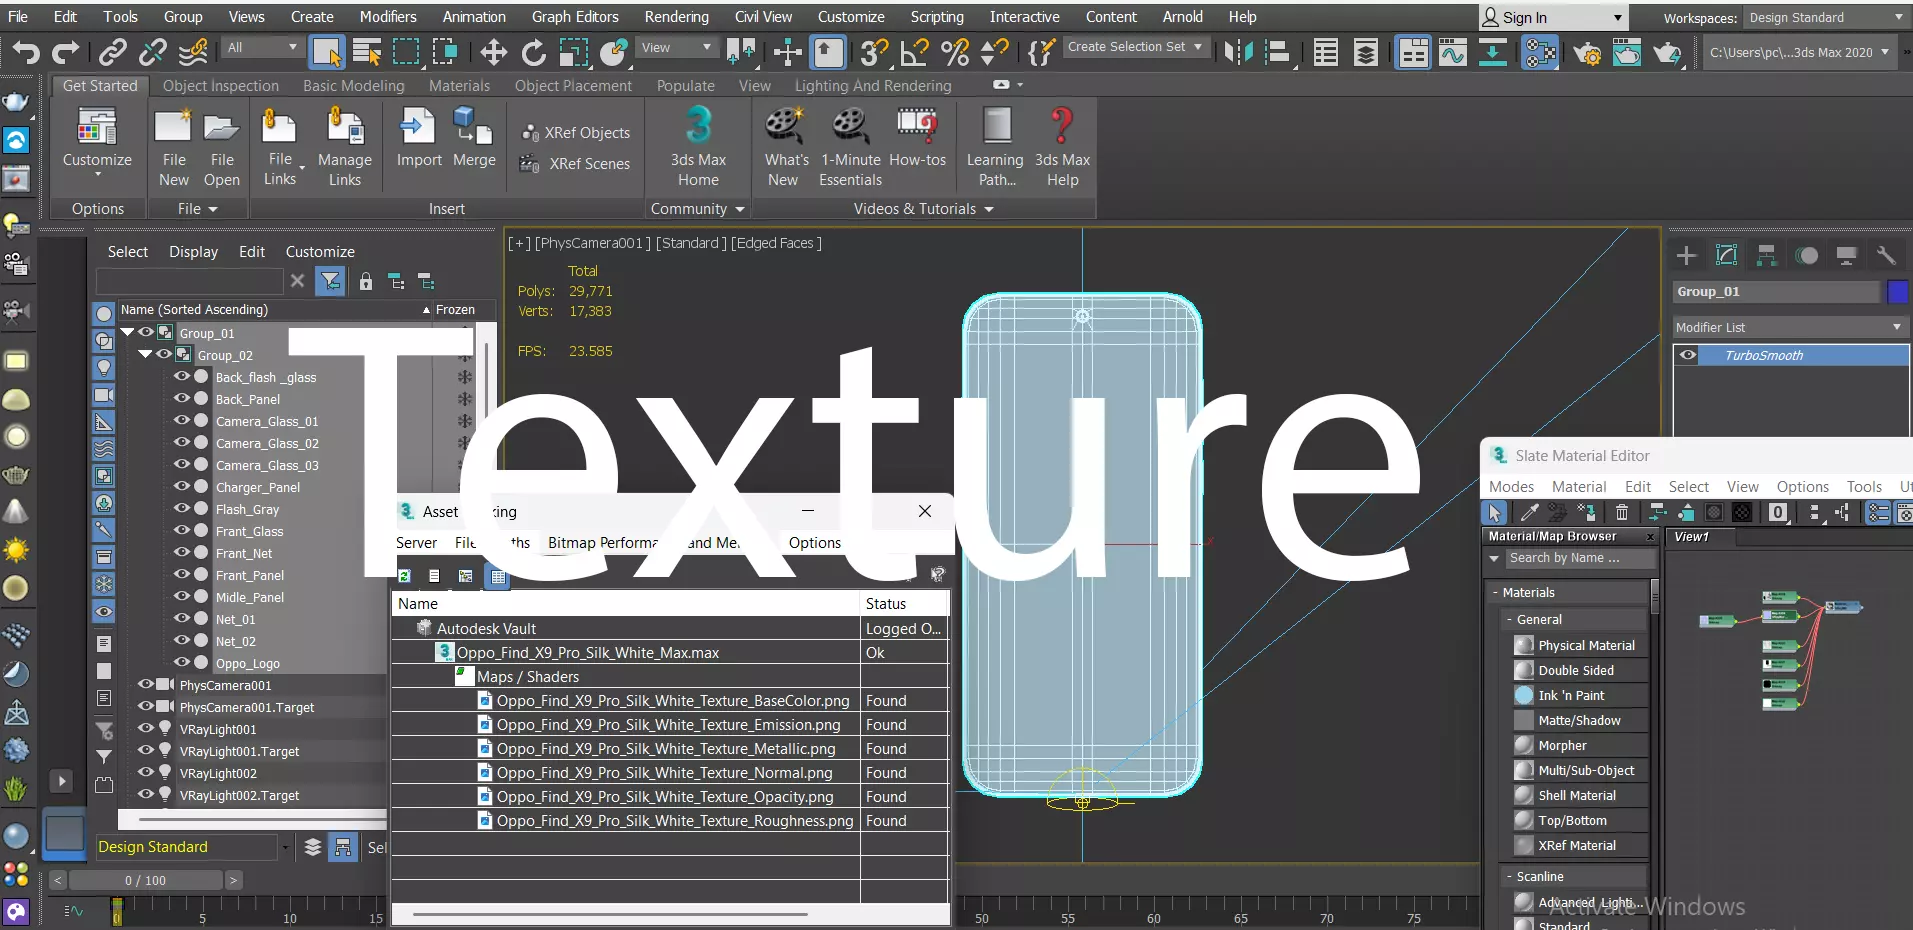Viewport: 1913px width, 930px height.
Task: Hide the Oppo_Logo object with its eye
Action: pos(182,663)
